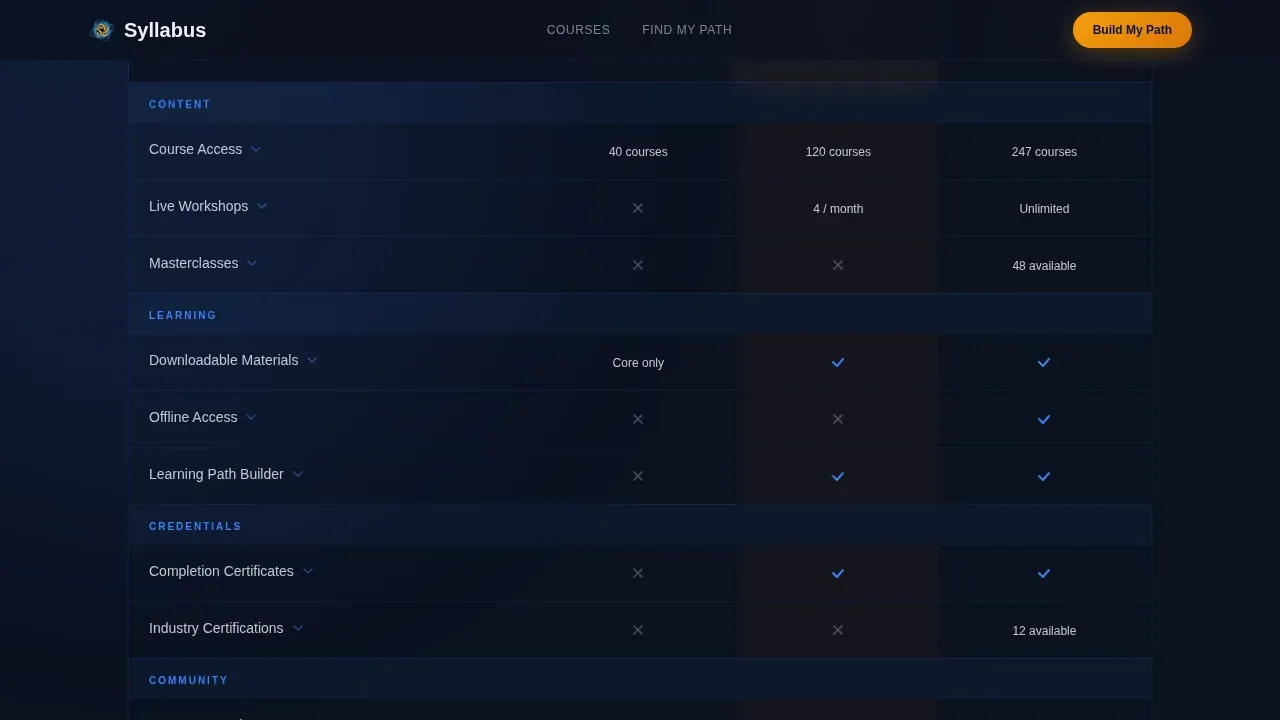Image resolution: width=1280 pixels, height=720 pixels.
Task: Expand the Learning Path Builder chevron
Action: tap(298, 474)
